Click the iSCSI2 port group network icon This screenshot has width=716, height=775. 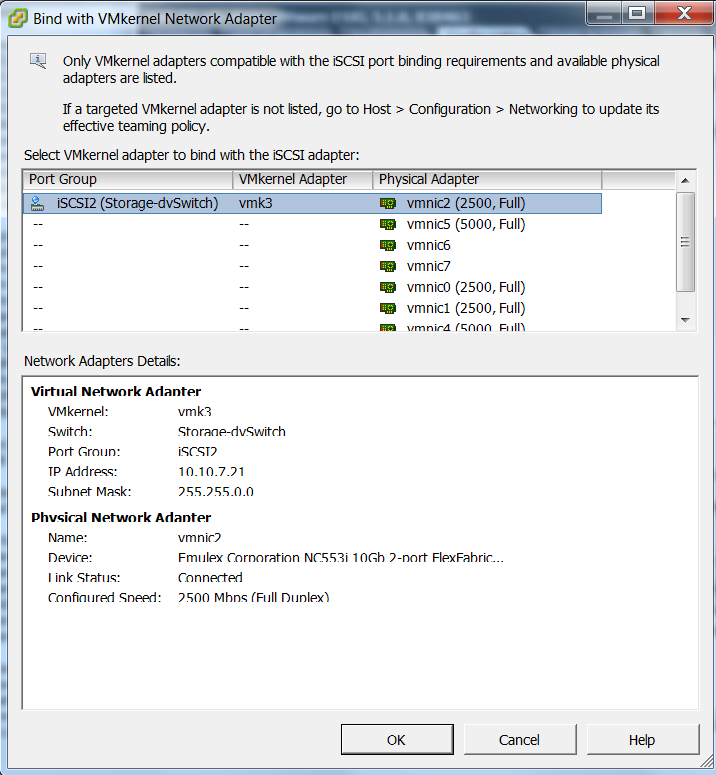click(x=38, y=203)
